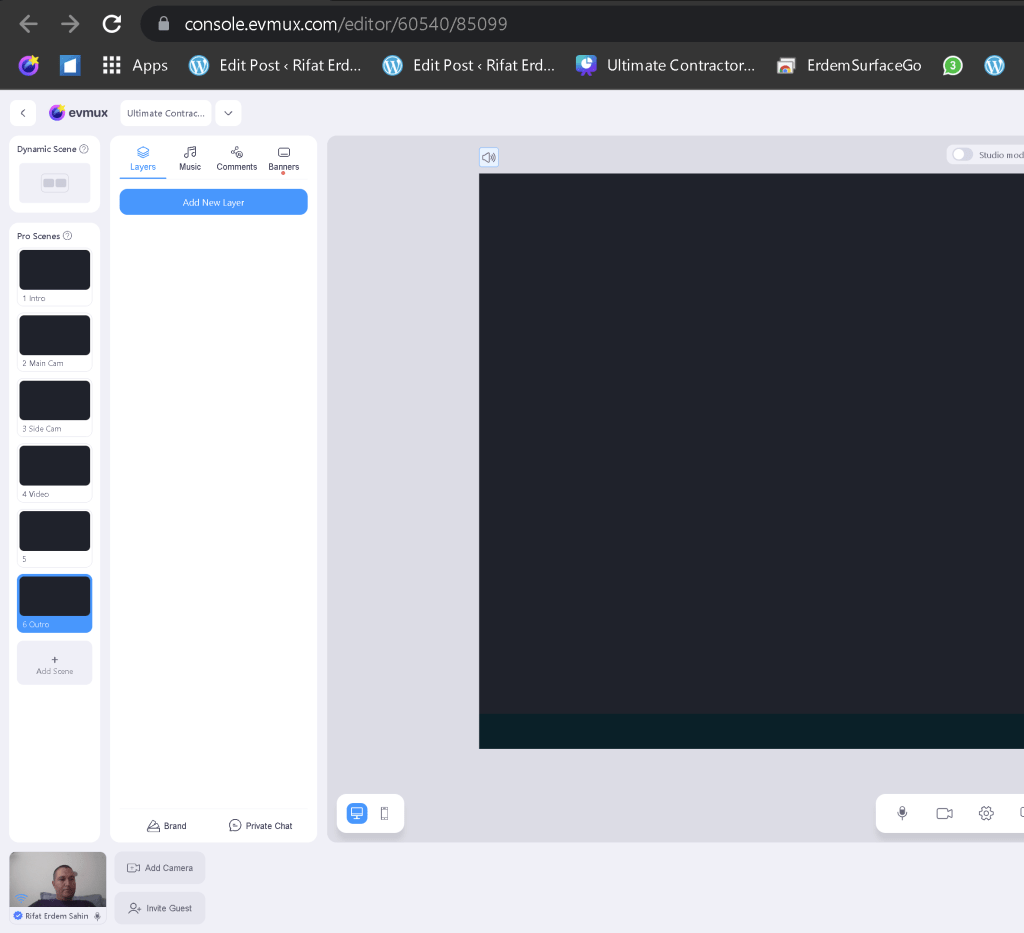Select the 3 Side Cam scene
Screen dimensions: 1024x933
[55, 407]
